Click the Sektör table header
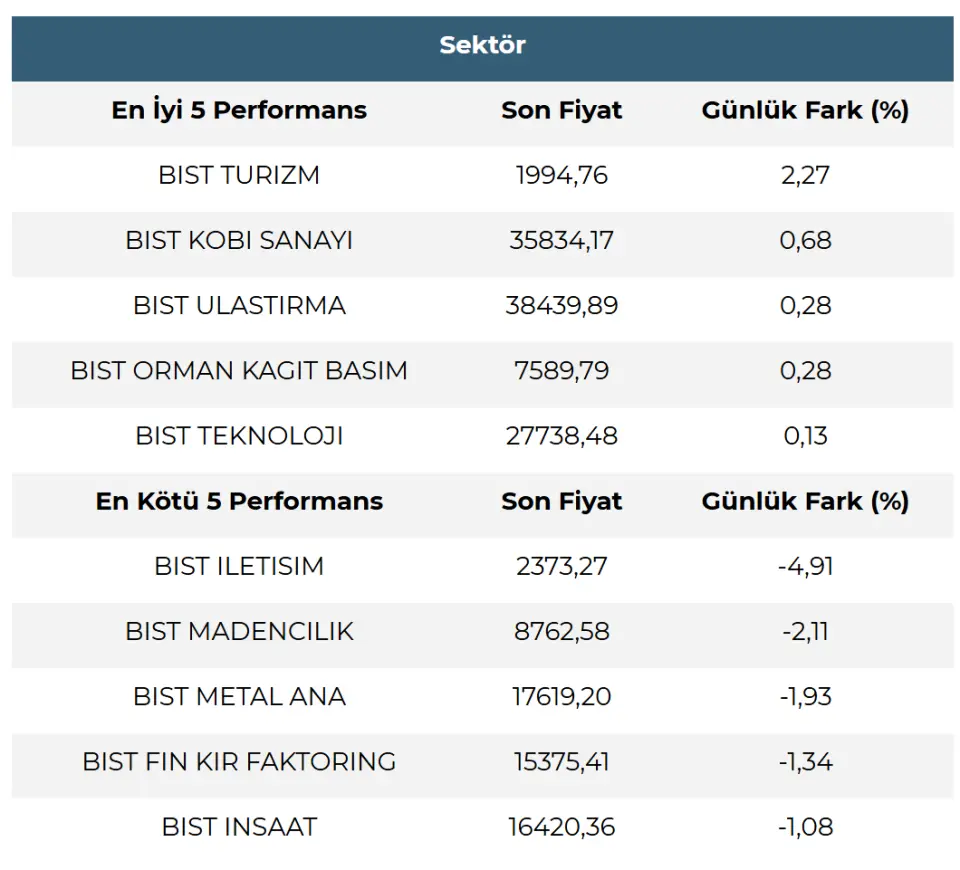960x870 pixels. point(482,45)
